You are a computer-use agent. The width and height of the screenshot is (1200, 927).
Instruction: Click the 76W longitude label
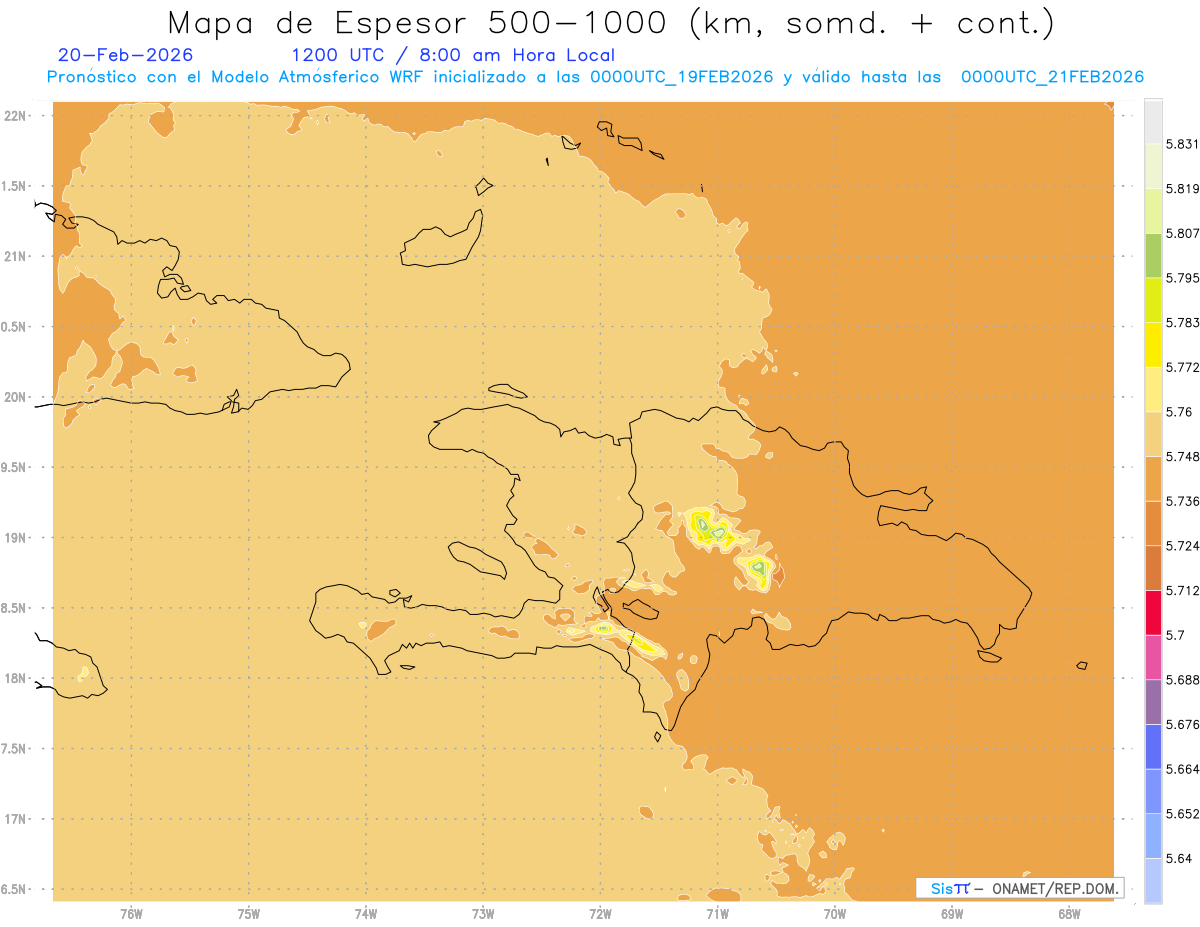click(131, 913)
